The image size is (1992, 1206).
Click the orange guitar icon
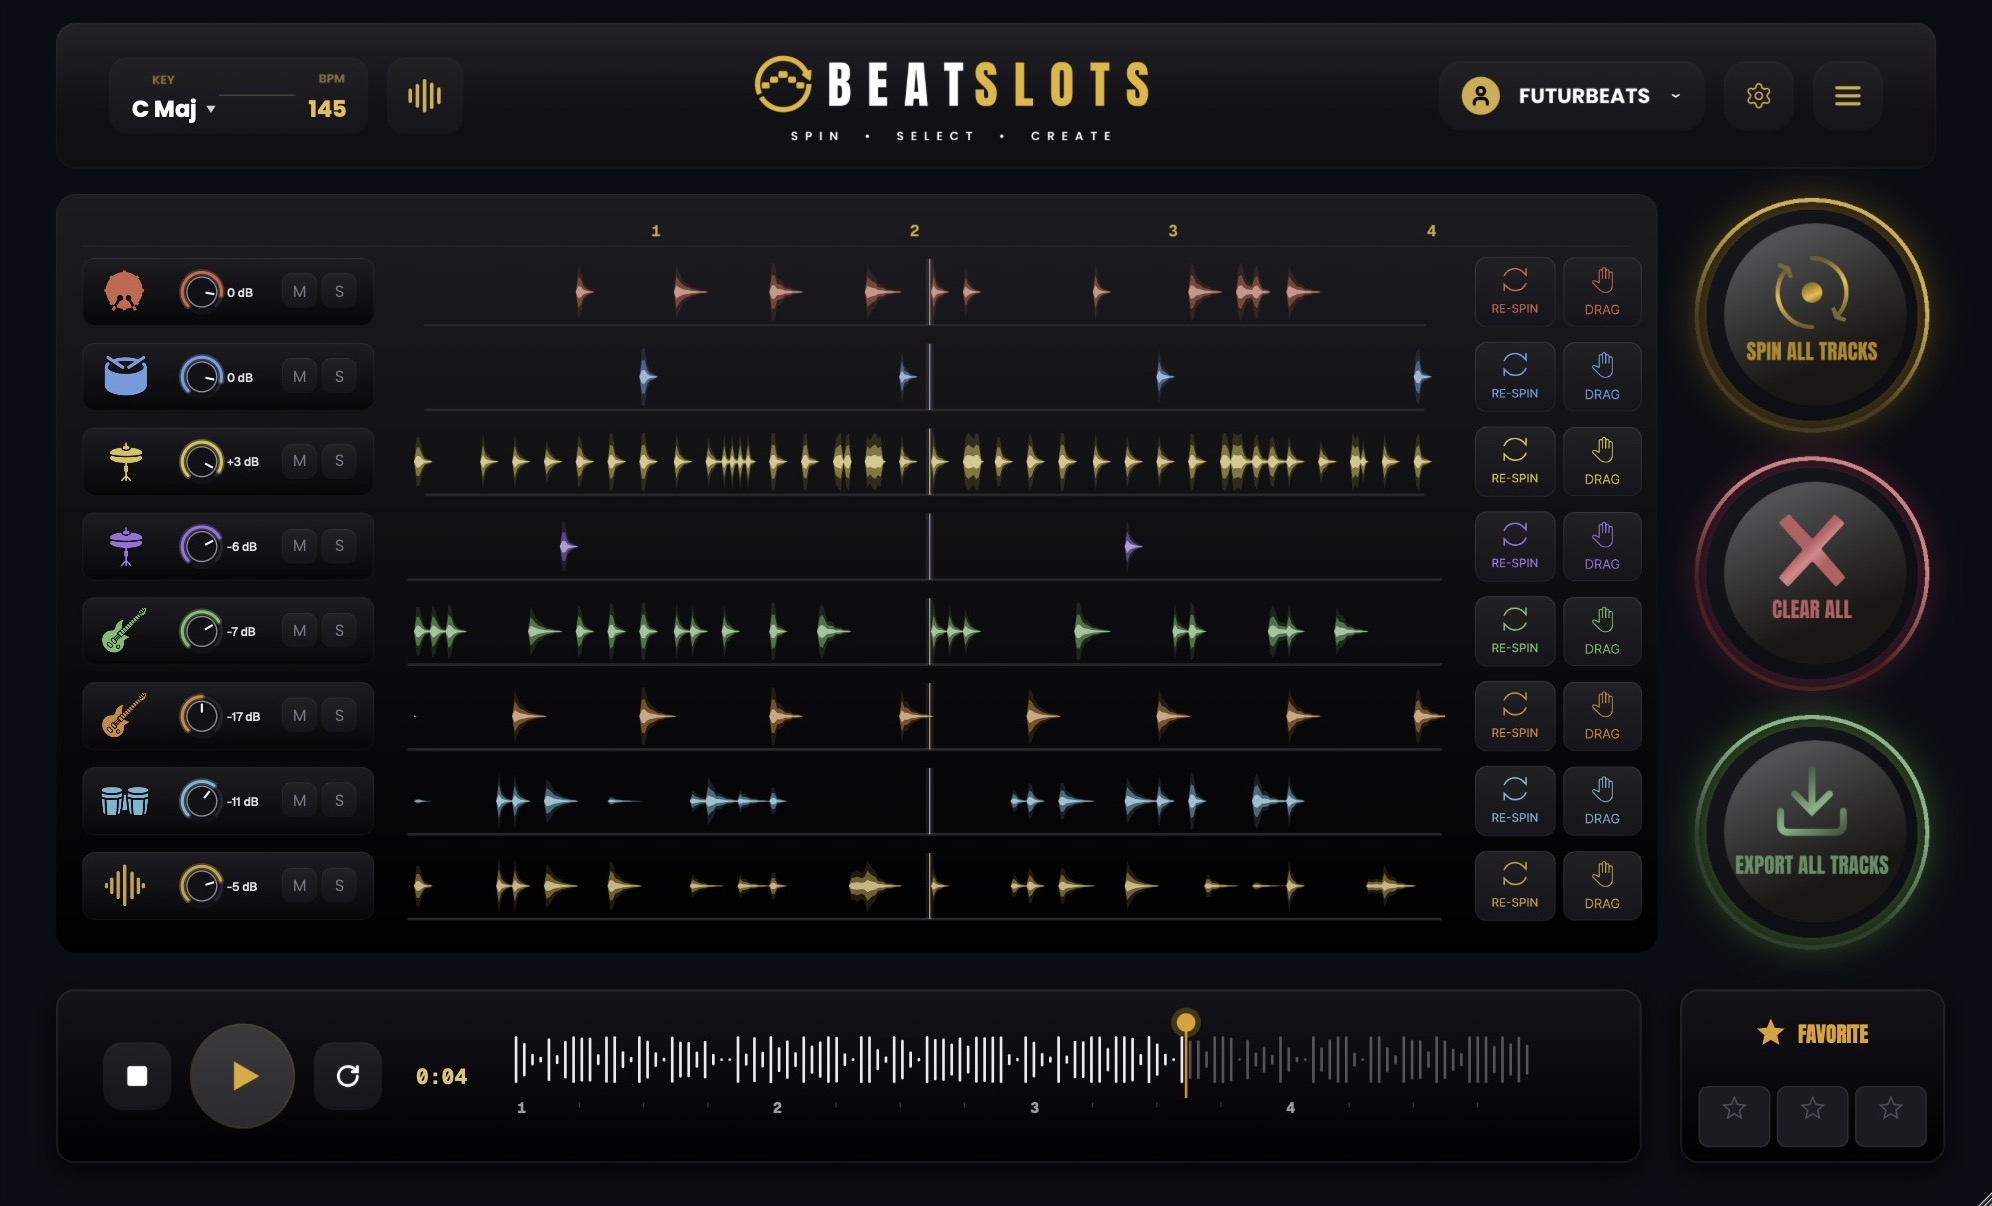[124, 716]
